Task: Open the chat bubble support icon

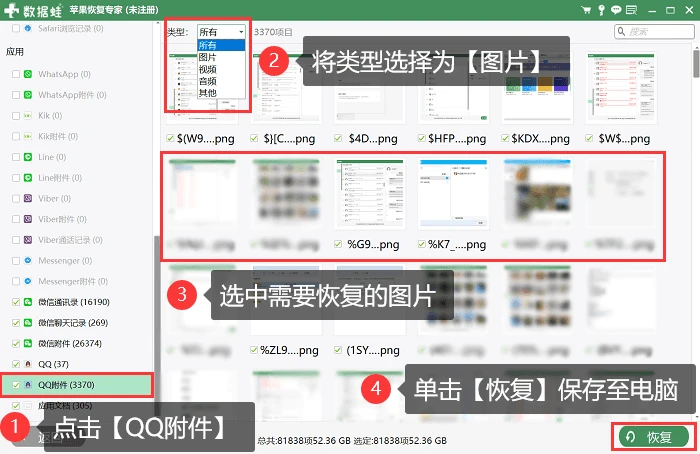Action: [x=616, y=10]
